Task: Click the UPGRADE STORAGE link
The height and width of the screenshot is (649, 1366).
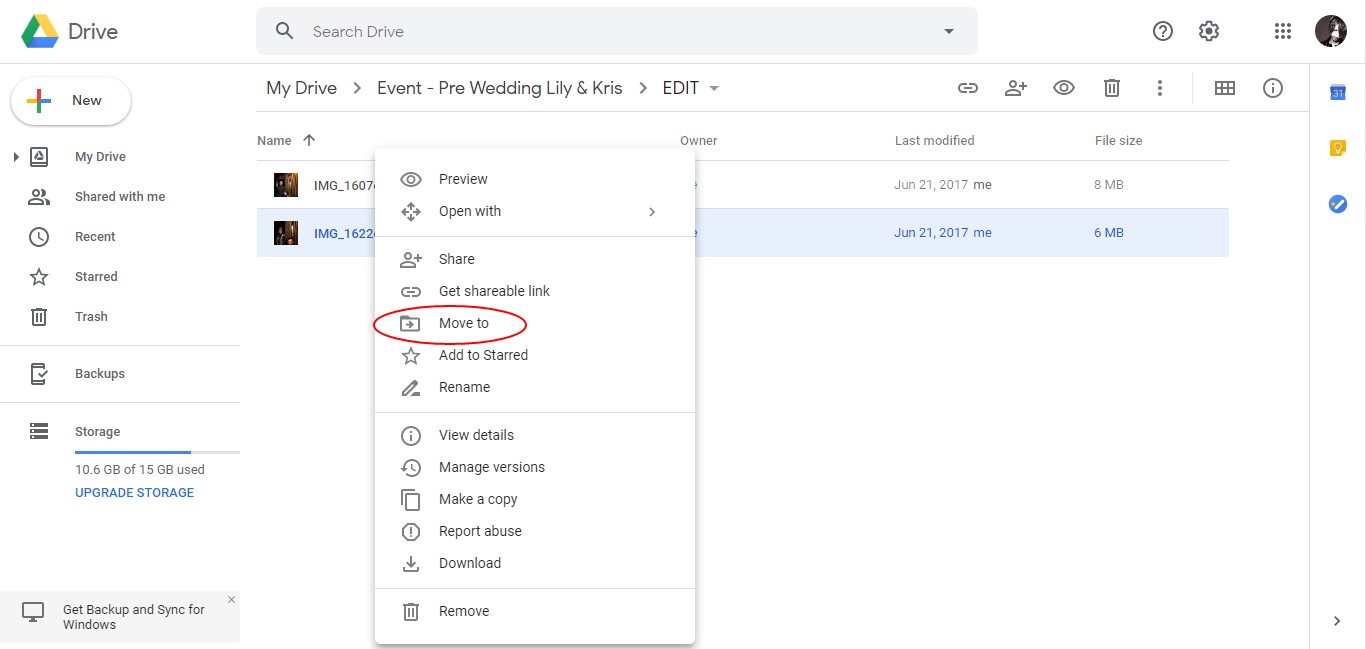Action: click(x=134, y=492)
